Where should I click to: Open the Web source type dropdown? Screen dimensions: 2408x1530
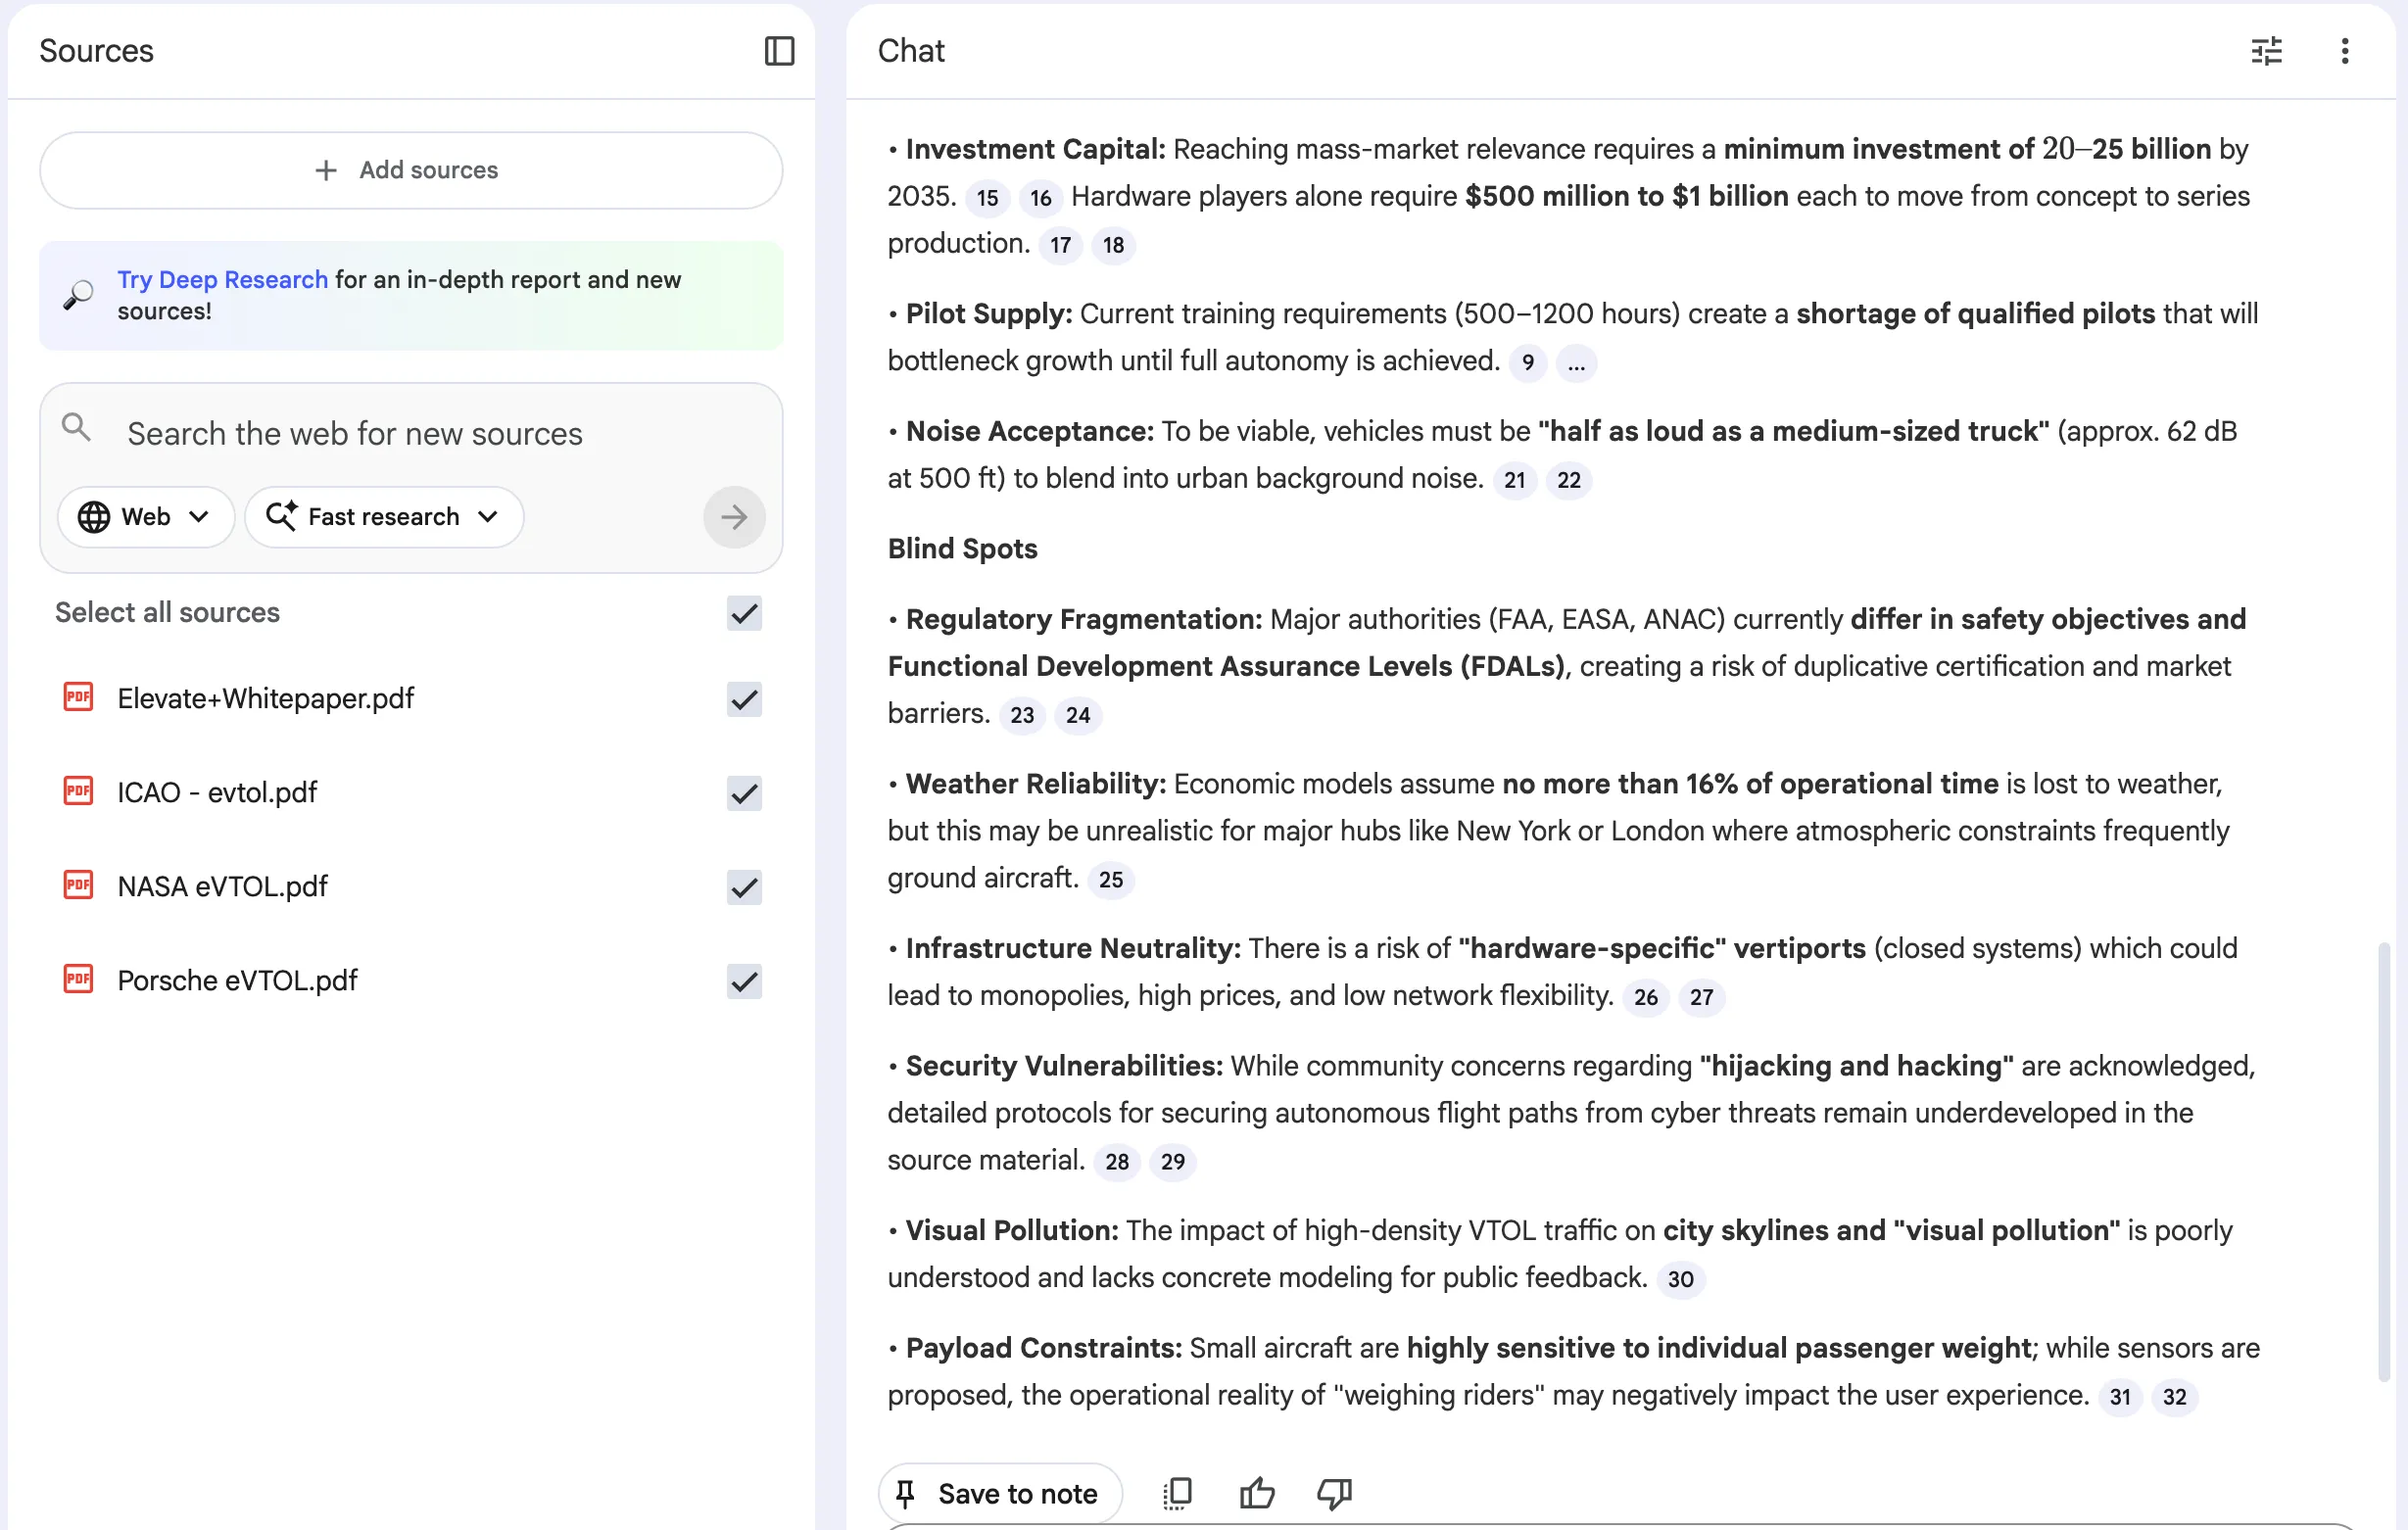(146, 516)
